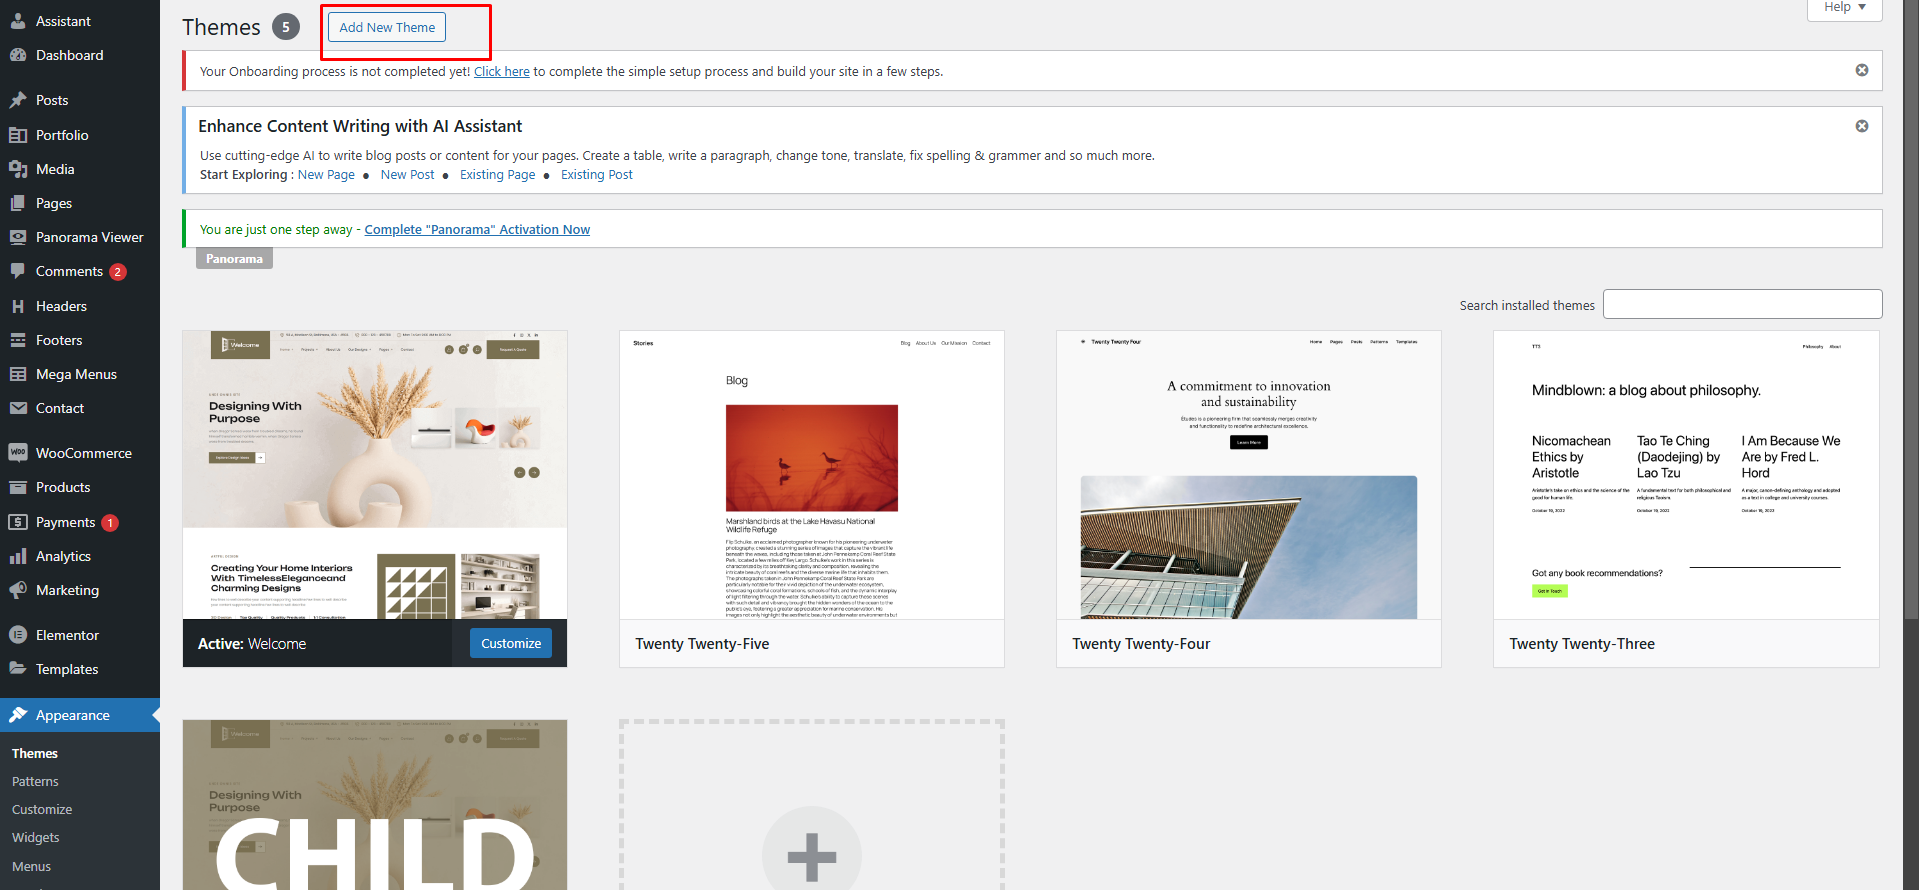The image size is (1919, 890).
Task: Open the Widgets submenu item
Action: pyautogui.click(x=36, y=837)
